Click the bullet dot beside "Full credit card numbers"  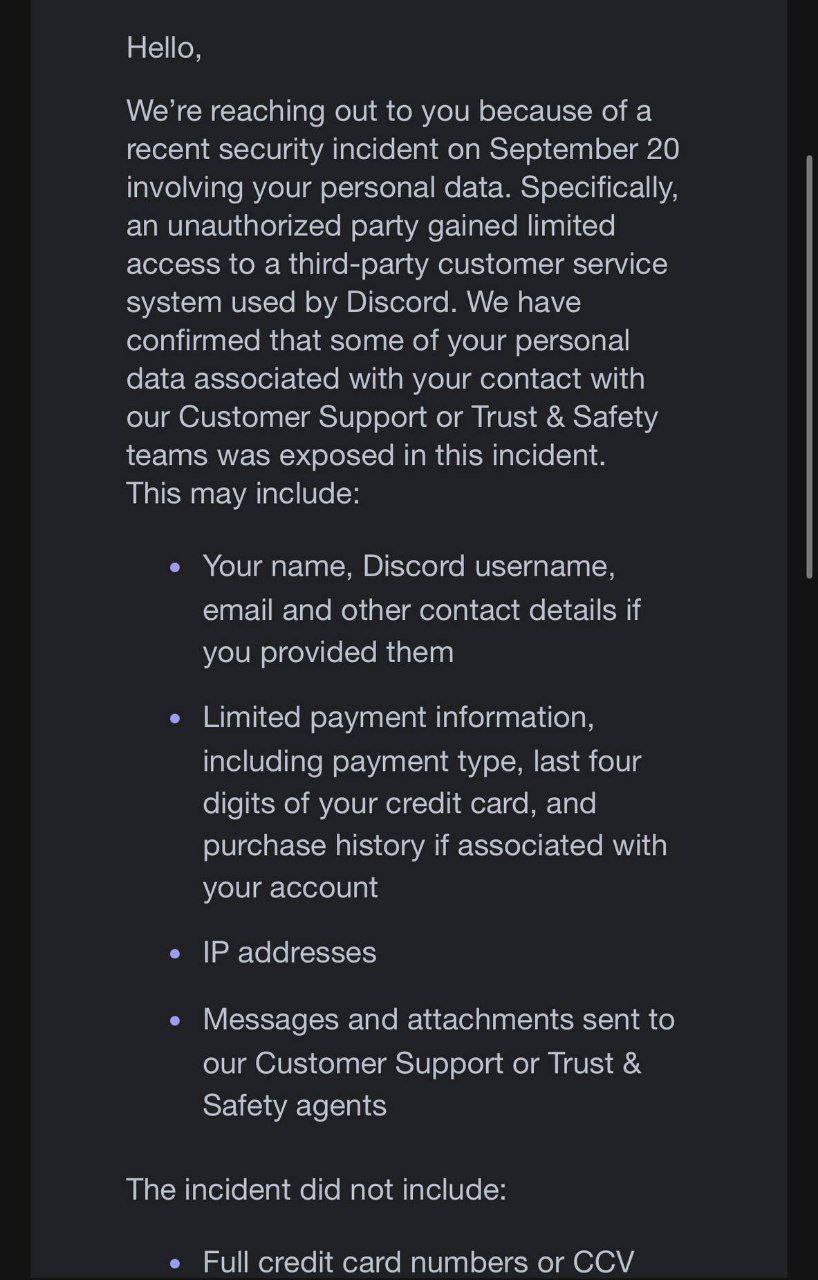(x=176, y=1263)
